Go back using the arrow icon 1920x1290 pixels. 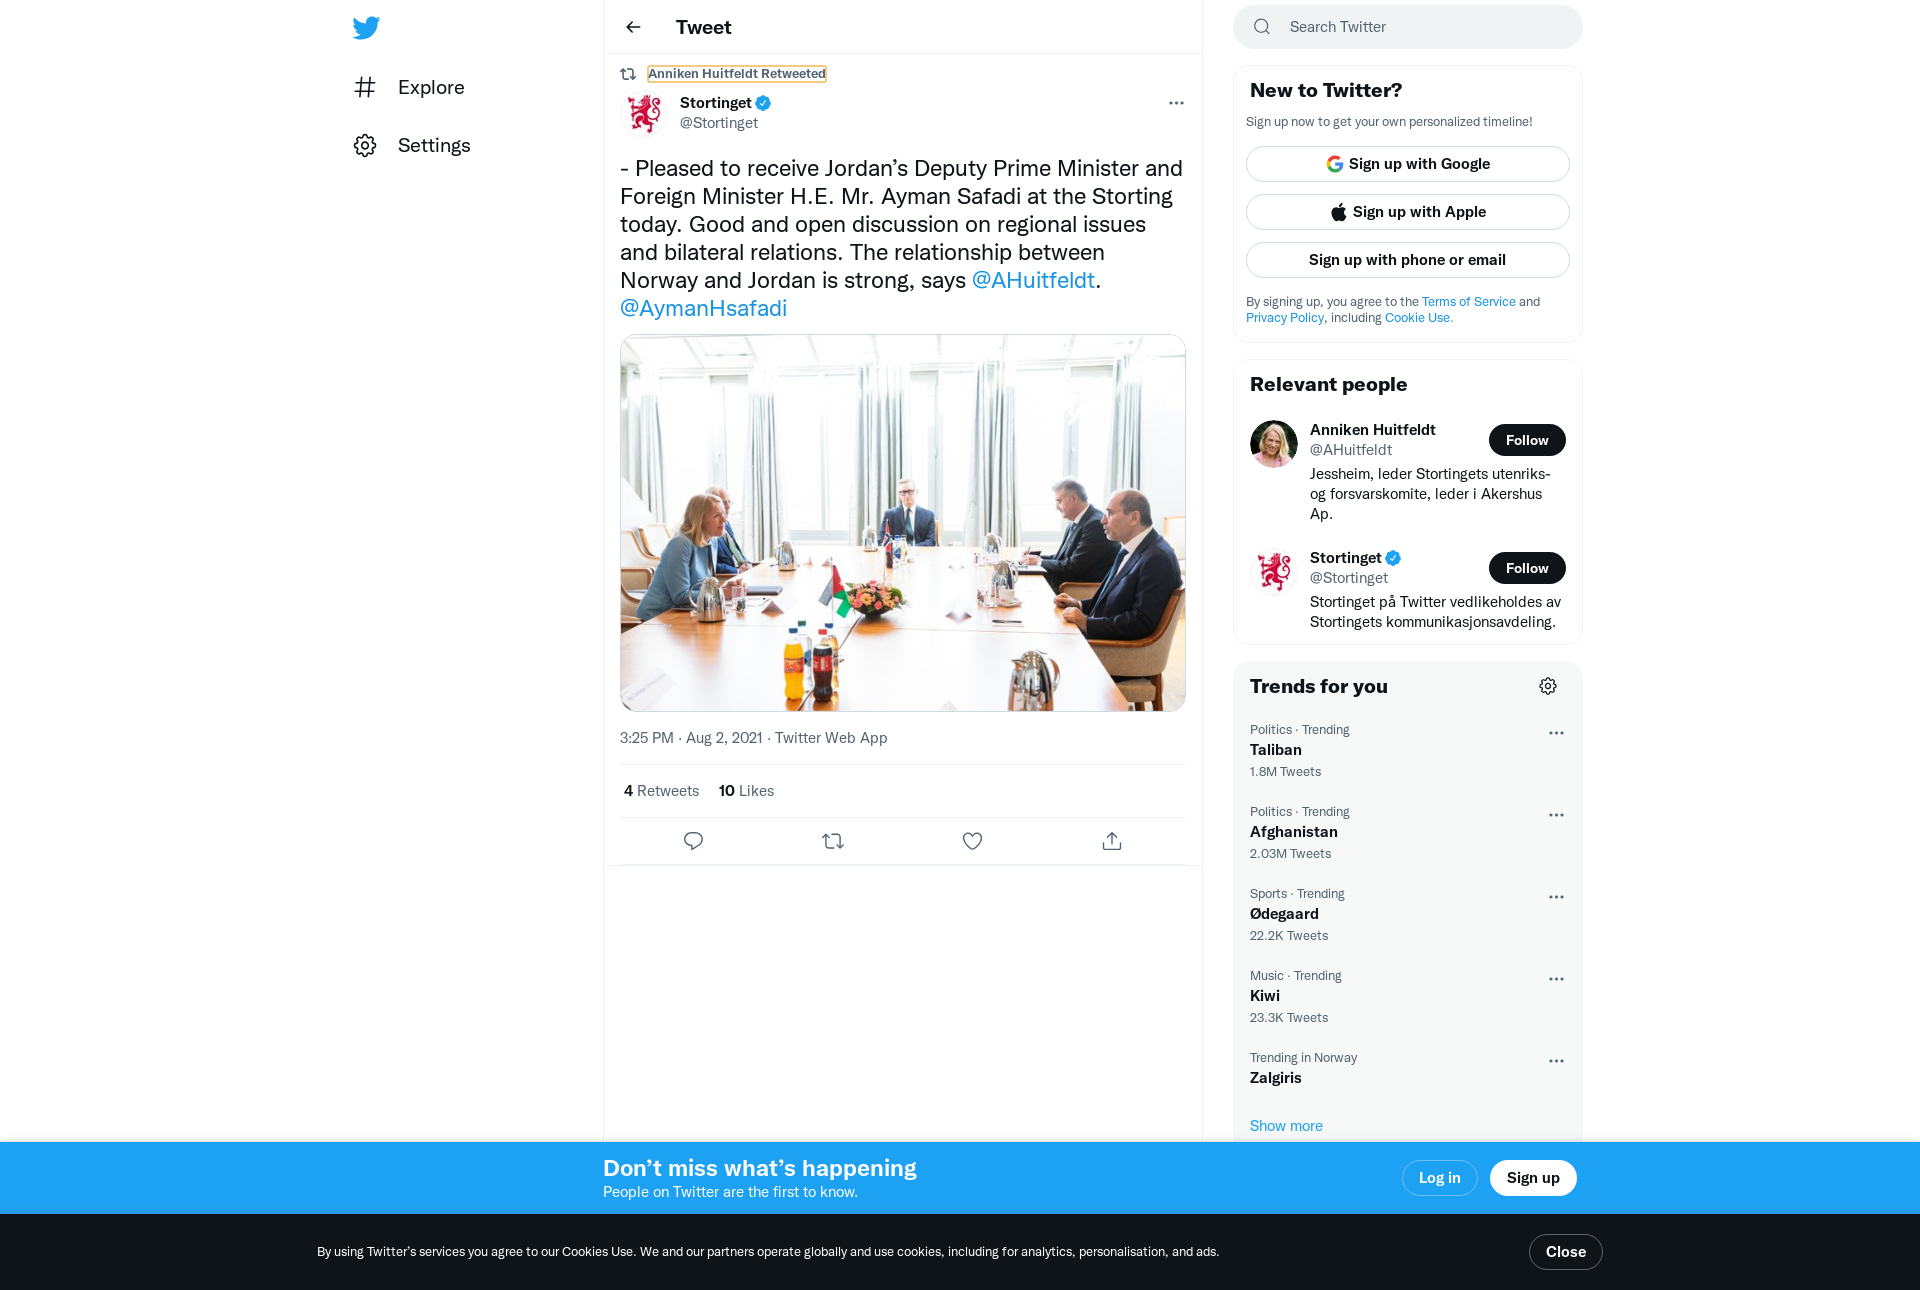[633, 27]
